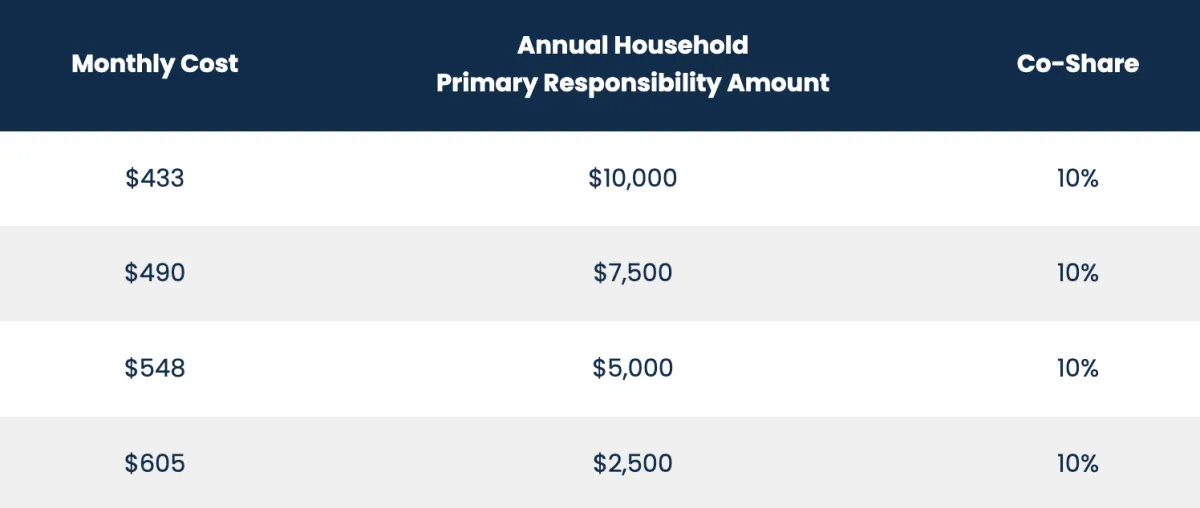Click the Monthly Cost column header

(x=155, y=64)
